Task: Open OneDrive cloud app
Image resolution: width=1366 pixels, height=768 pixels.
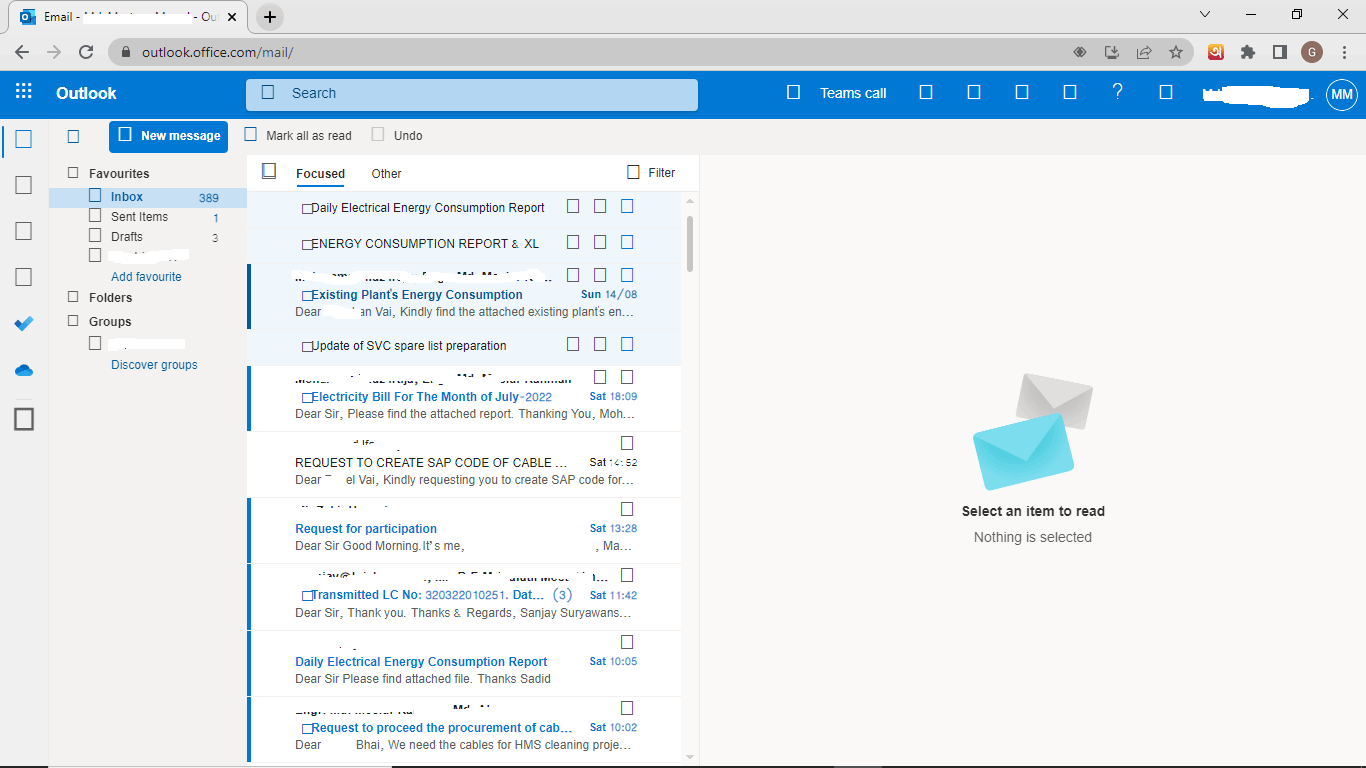Action: click(x=24, y=370)
